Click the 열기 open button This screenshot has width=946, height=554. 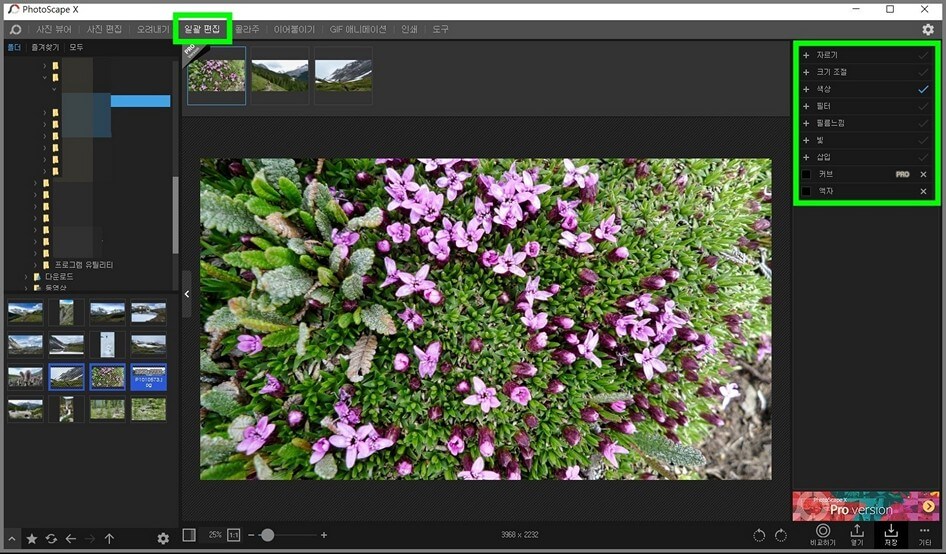click(x=857, y=535)
